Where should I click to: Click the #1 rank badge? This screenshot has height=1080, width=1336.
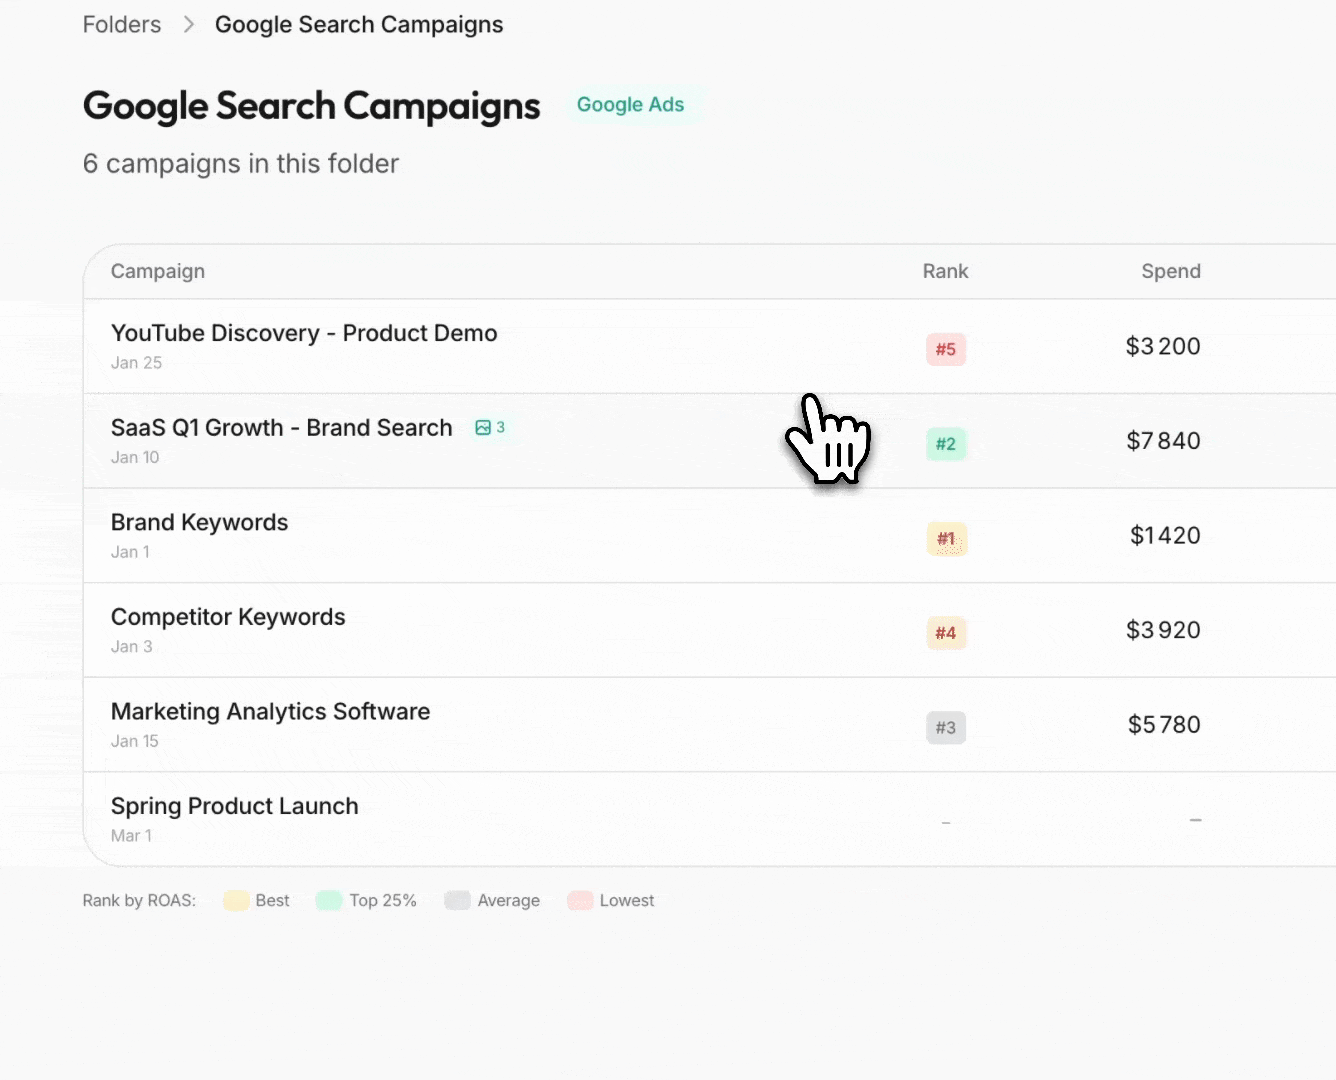(945, 539)
